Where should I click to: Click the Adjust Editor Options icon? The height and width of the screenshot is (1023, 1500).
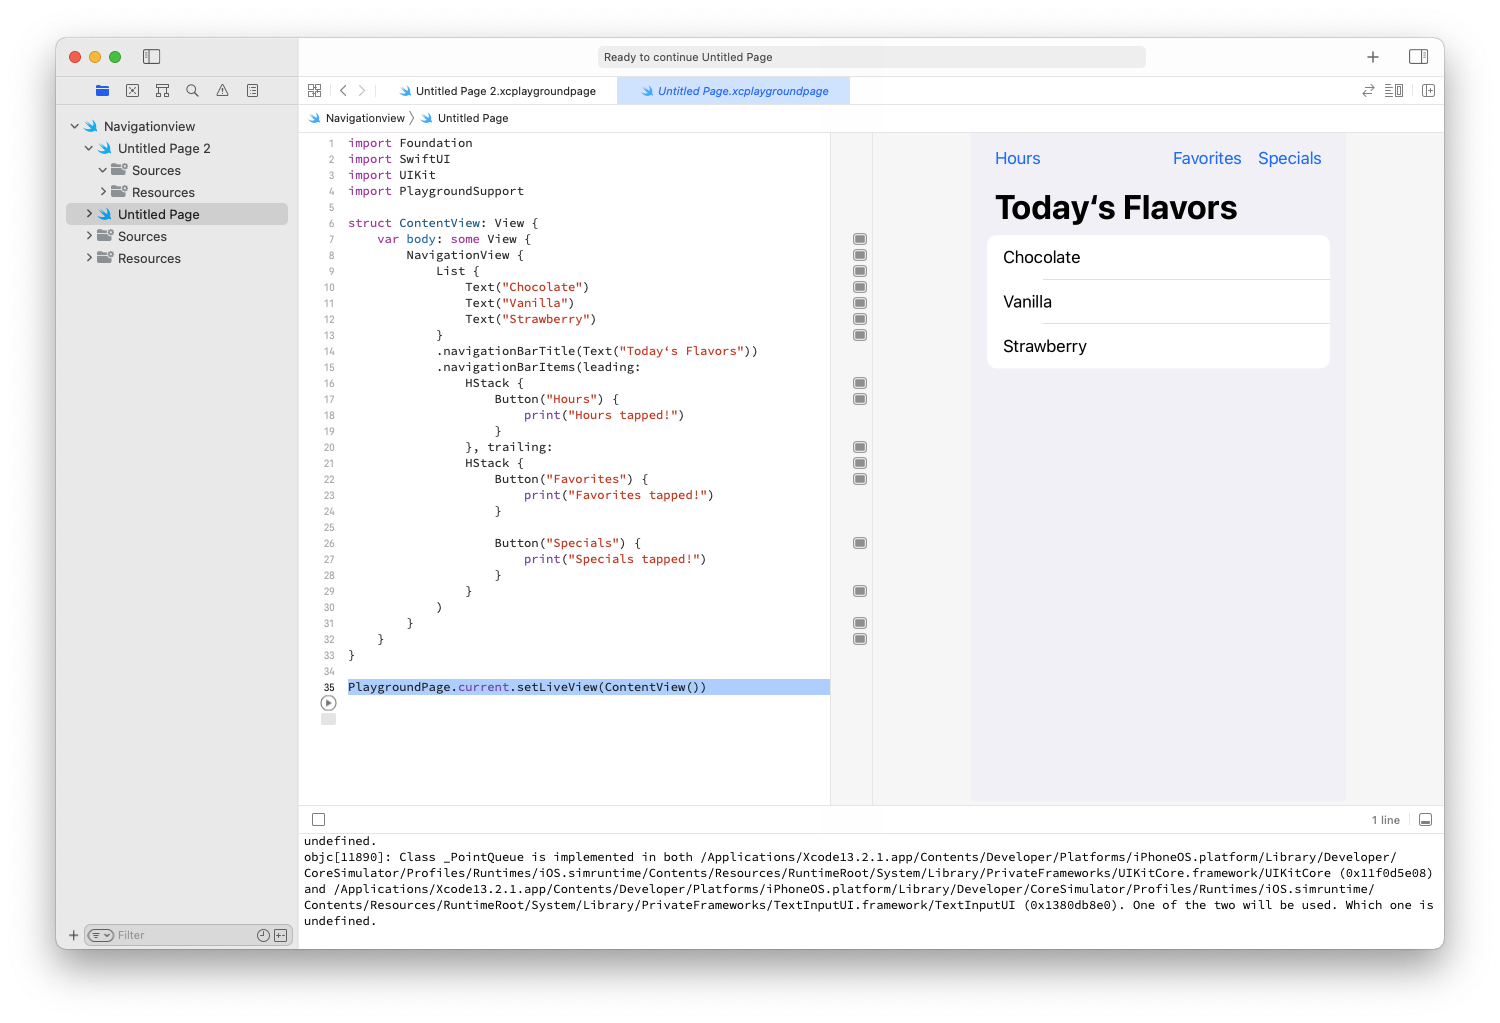tap(1394, 91)
